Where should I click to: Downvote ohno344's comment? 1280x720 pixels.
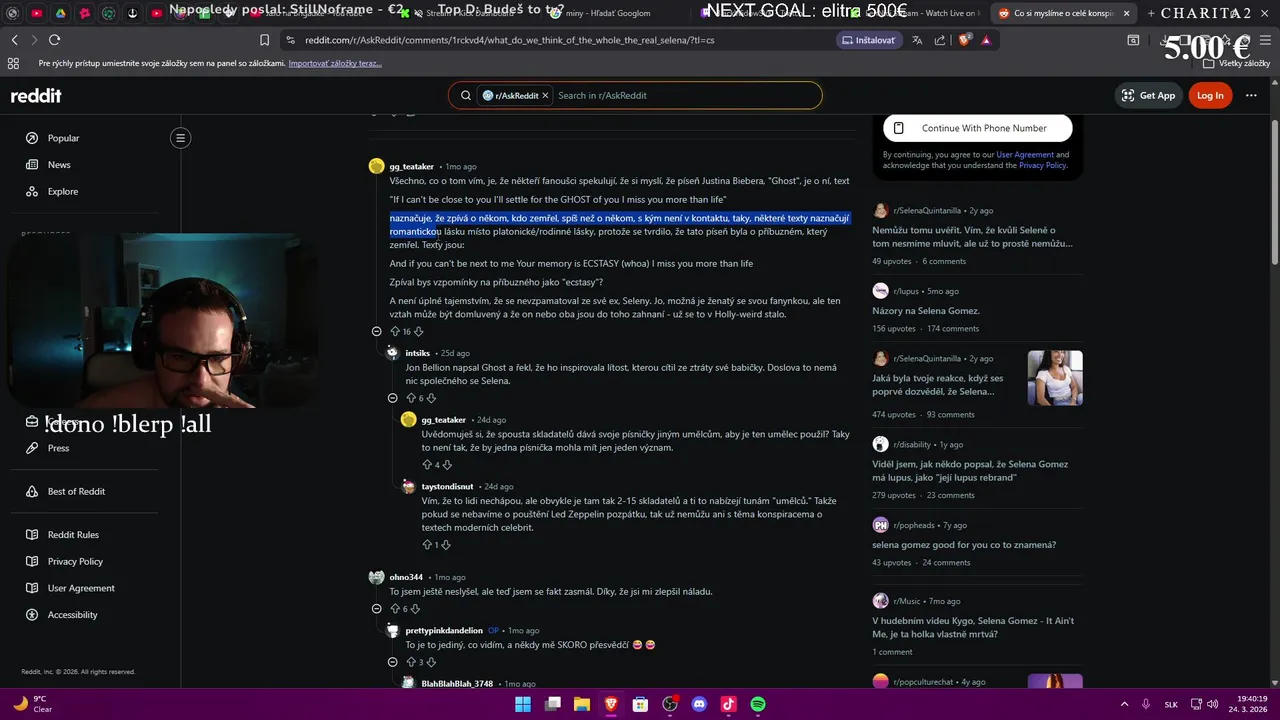click(x=415, y=609)
